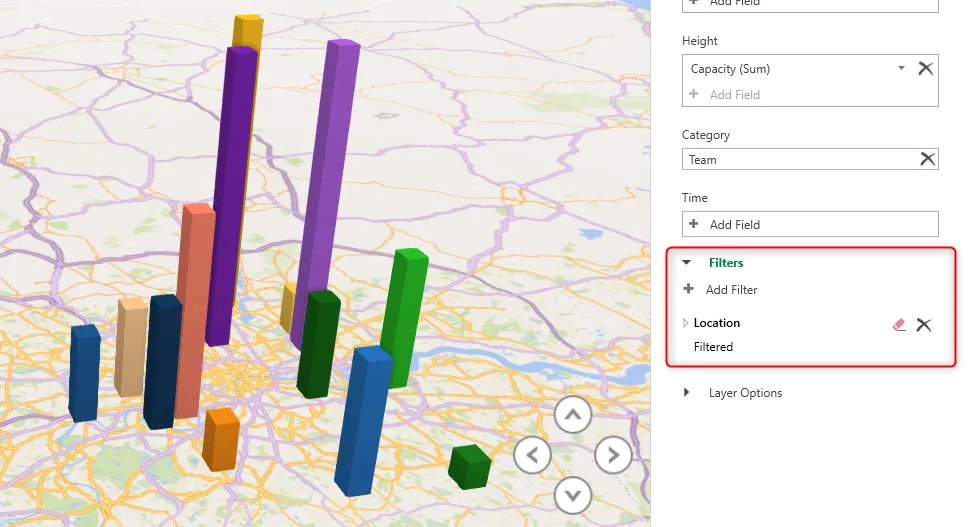Image resolution: width=974 pixels, height=527 pixels.
Task: Remove the Team category field
Action: [927, 159]
